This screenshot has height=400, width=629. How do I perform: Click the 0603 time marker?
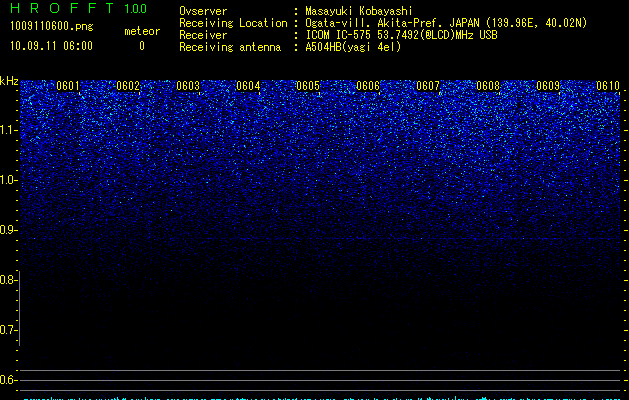pyautogui.click(x=188, y=86)
